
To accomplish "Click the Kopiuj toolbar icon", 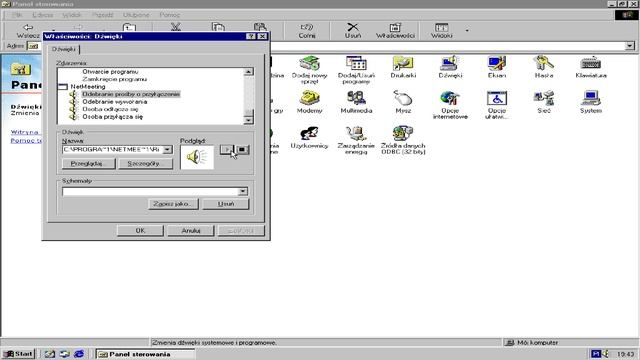I will pyautogui.click(x=218, y=28).
